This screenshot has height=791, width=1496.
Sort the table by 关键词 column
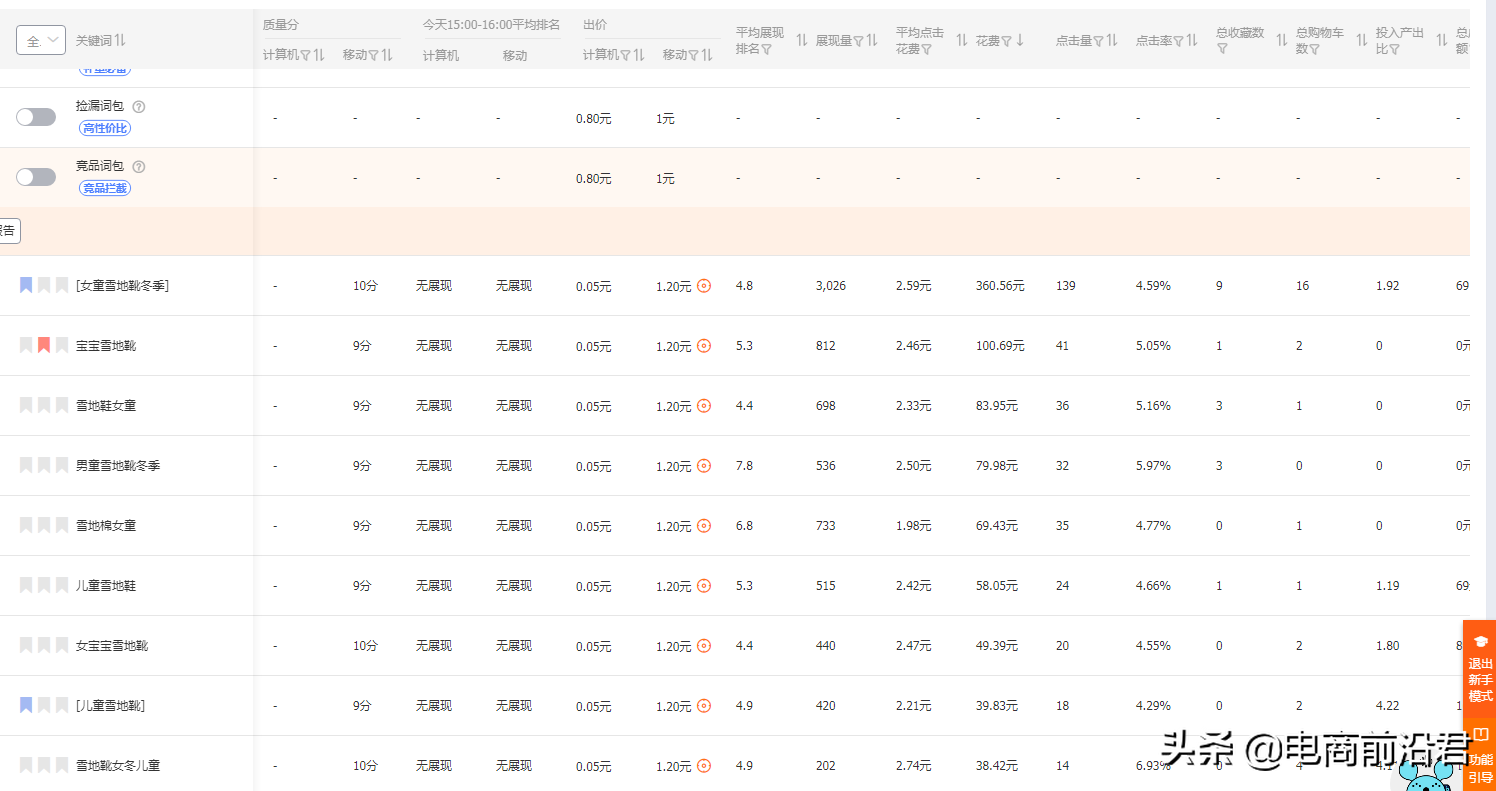(x=120, y=40)
